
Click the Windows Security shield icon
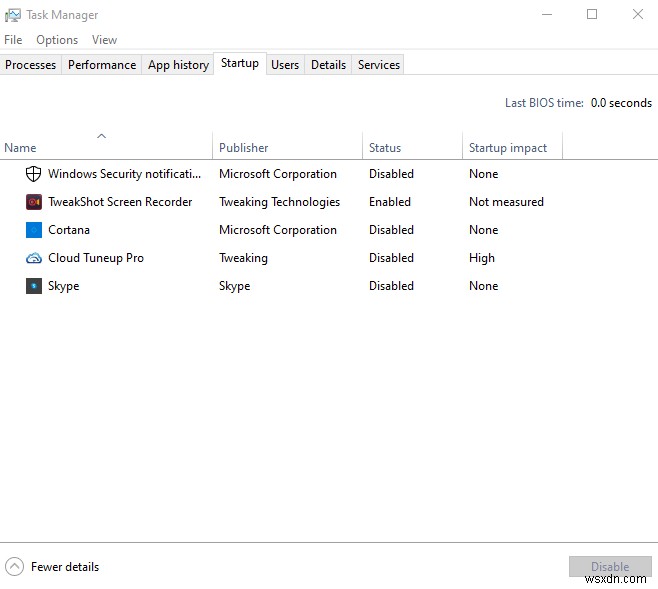coord(34,174)
